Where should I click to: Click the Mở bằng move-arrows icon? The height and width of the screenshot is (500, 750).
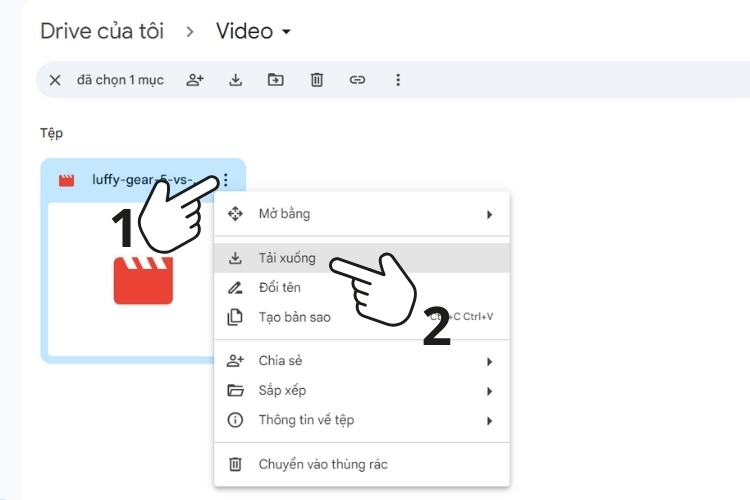pos(235,214)
